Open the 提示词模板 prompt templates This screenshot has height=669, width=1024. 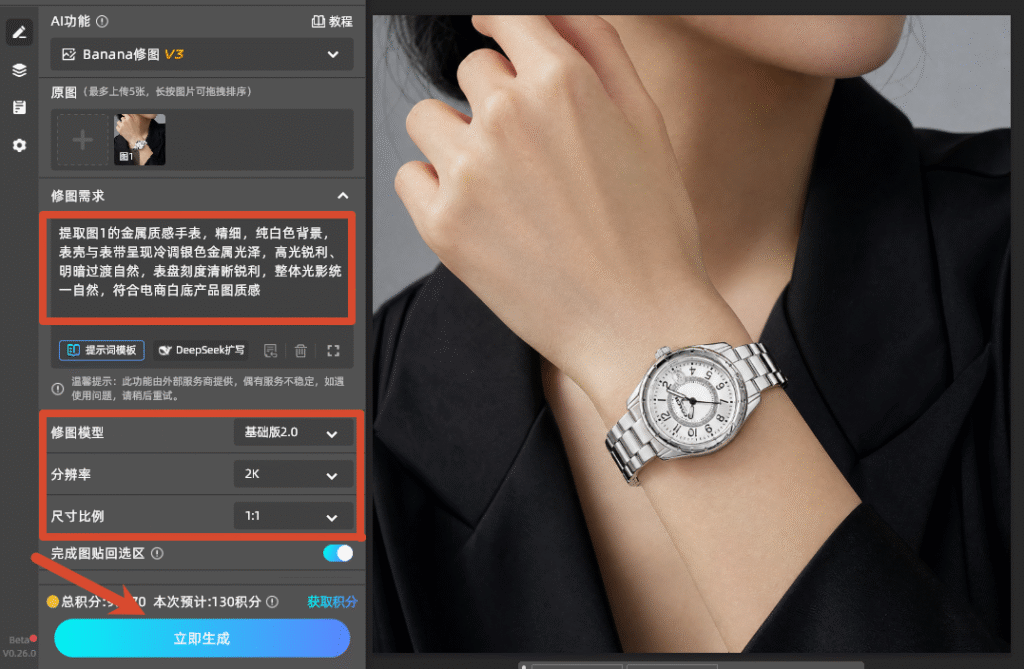[x=102, y=350]
